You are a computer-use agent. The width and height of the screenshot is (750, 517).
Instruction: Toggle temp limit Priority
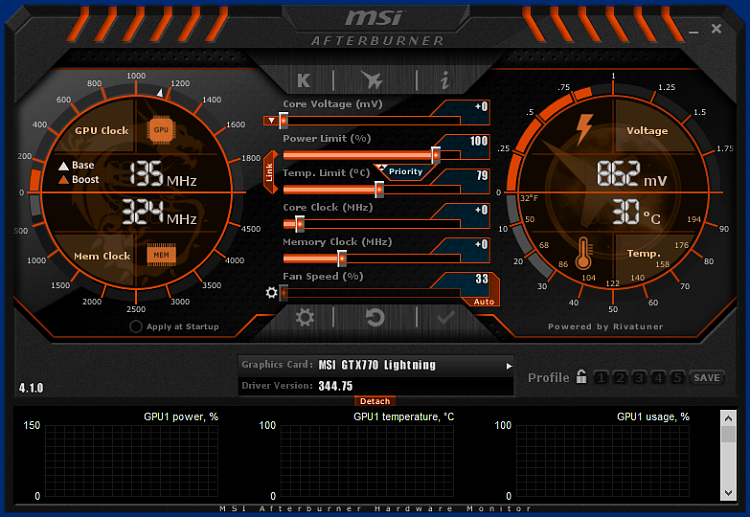click(x=405, y=172)
